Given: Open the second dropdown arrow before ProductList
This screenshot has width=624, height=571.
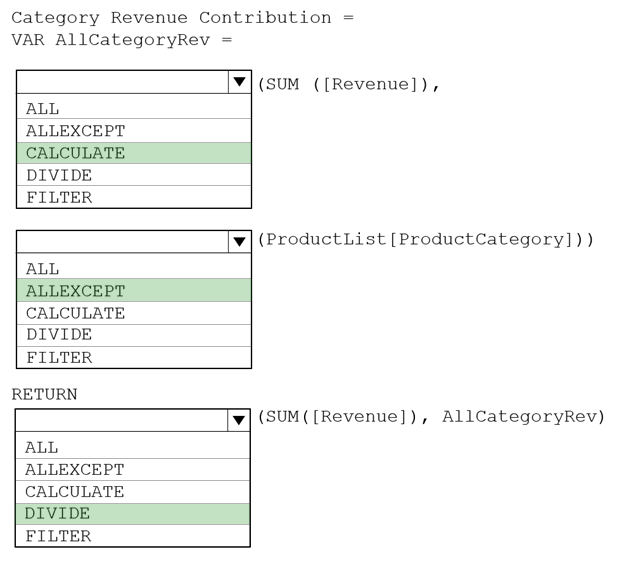Looking at the screenshot, I should pos(240,242).
